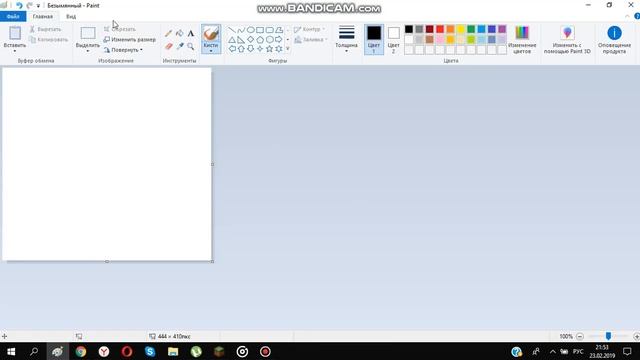
Task: Select the Fill with color bucket tool
Action: point(180,33)
